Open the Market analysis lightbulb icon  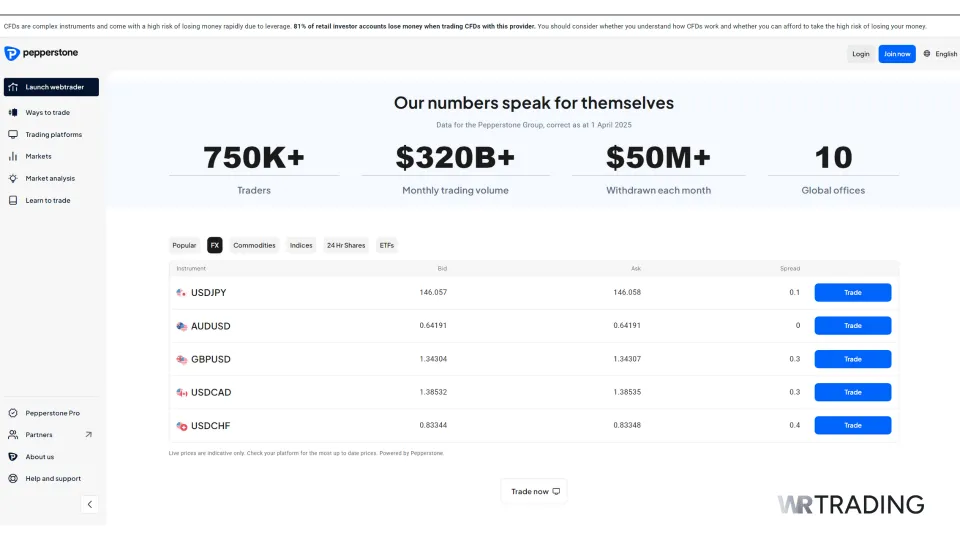[x=13, y=178]
